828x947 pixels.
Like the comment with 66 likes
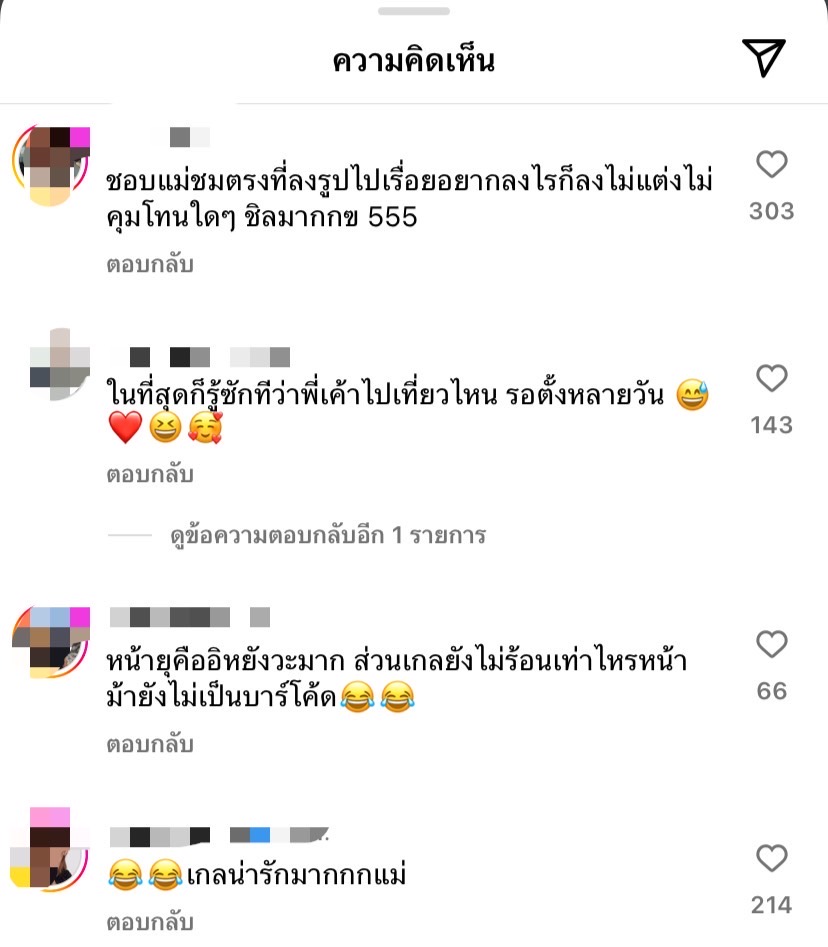coord(772,644)
